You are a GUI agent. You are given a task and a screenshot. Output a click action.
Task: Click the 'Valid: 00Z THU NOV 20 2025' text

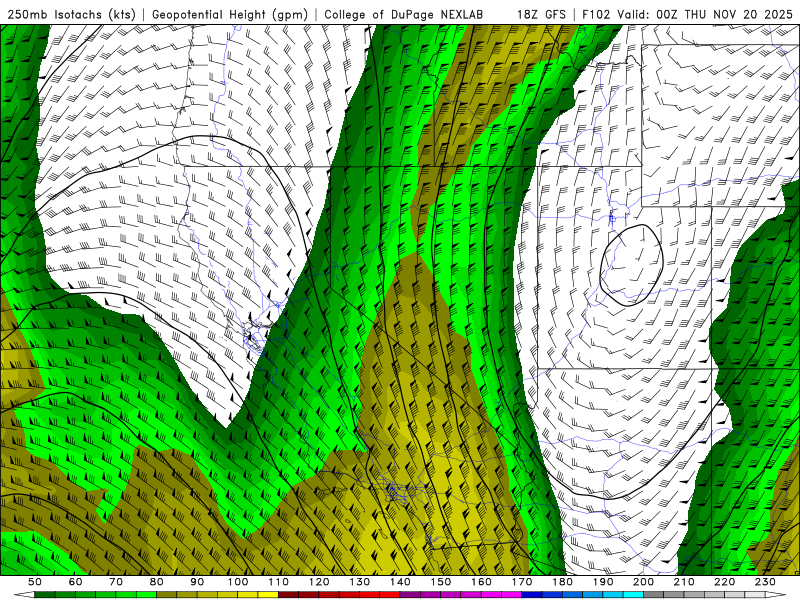(x=705, y=14)
